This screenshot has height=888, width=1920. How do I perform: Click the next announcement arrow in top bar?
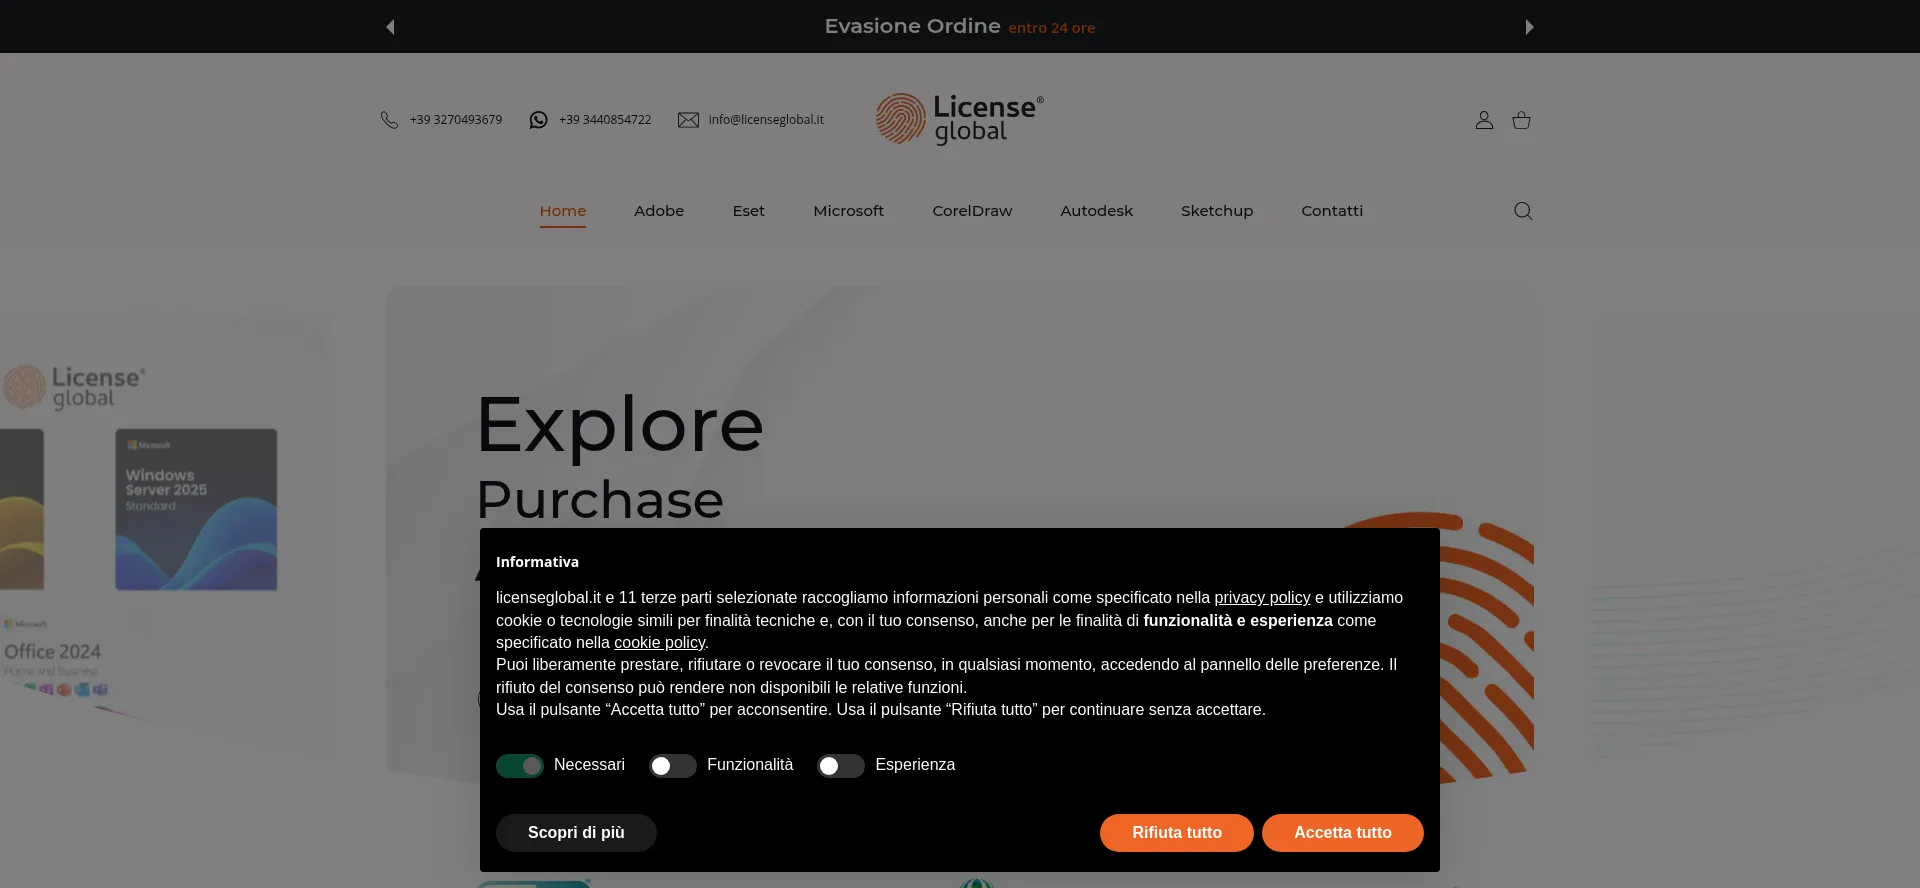1529,27
